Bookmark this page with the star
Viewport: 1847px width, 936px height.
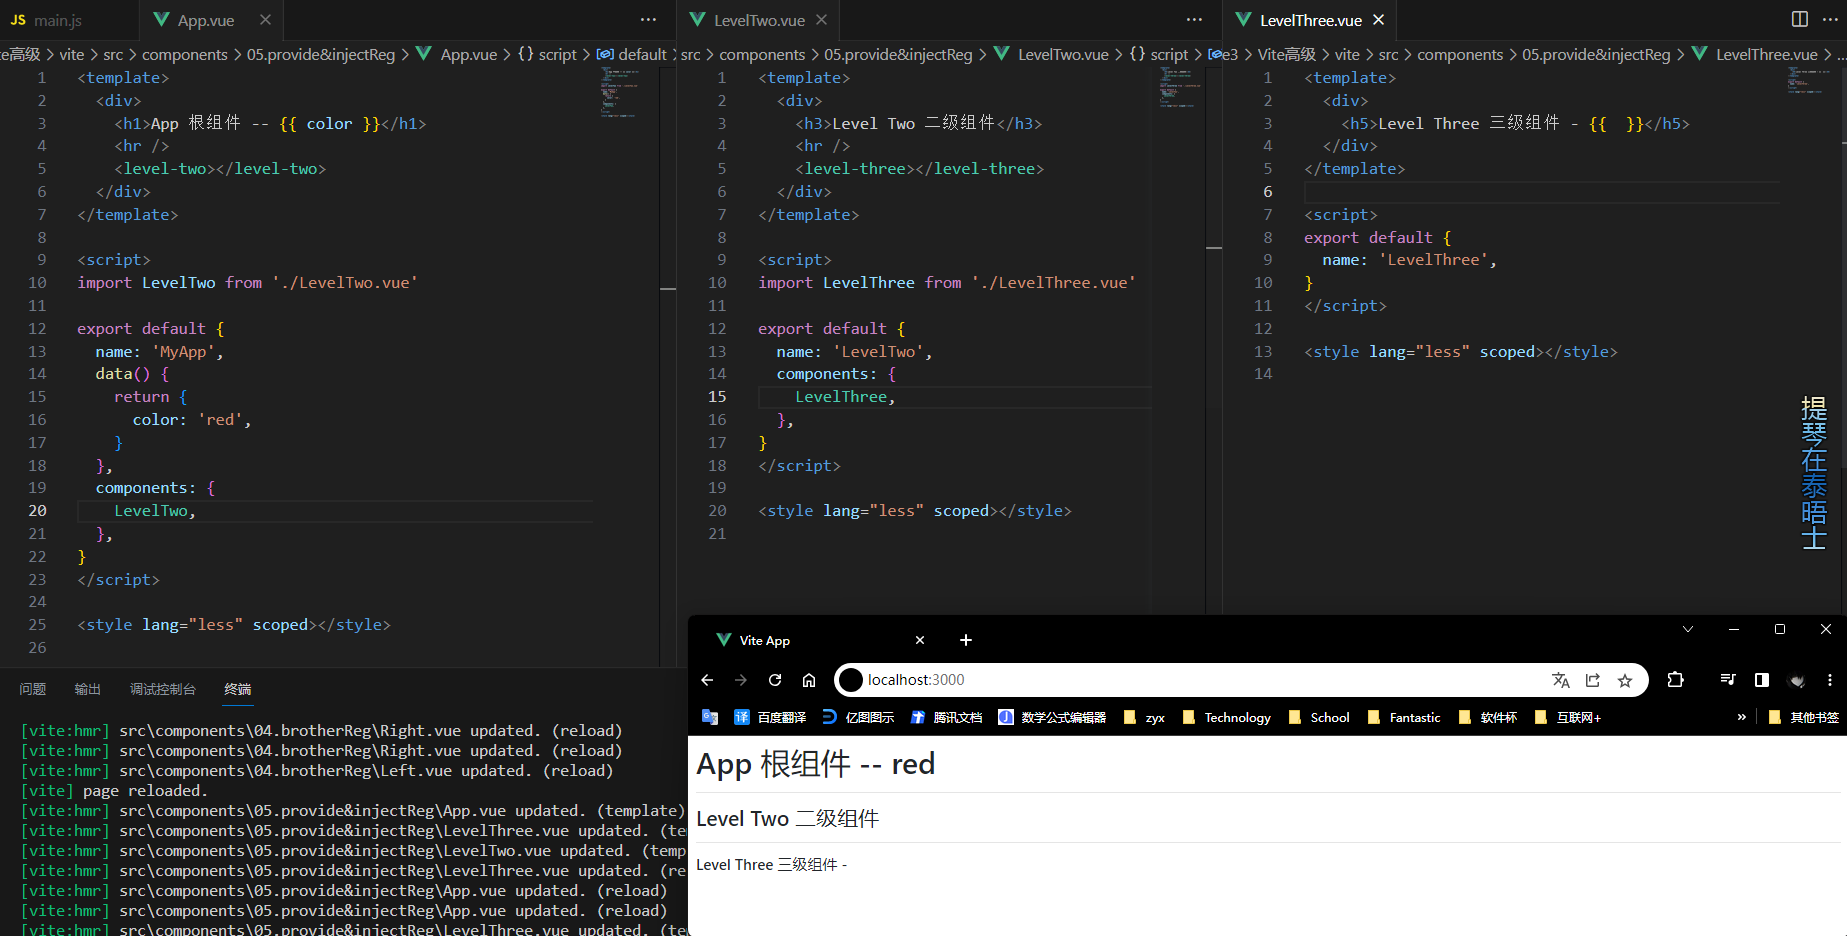1625,680
